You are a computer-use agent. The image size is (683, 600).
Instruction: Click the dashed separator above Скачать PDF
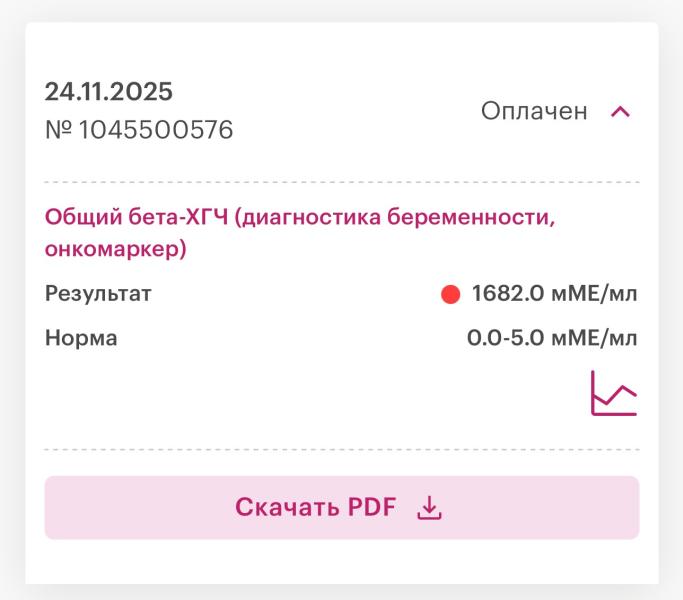tap(341, 450)
